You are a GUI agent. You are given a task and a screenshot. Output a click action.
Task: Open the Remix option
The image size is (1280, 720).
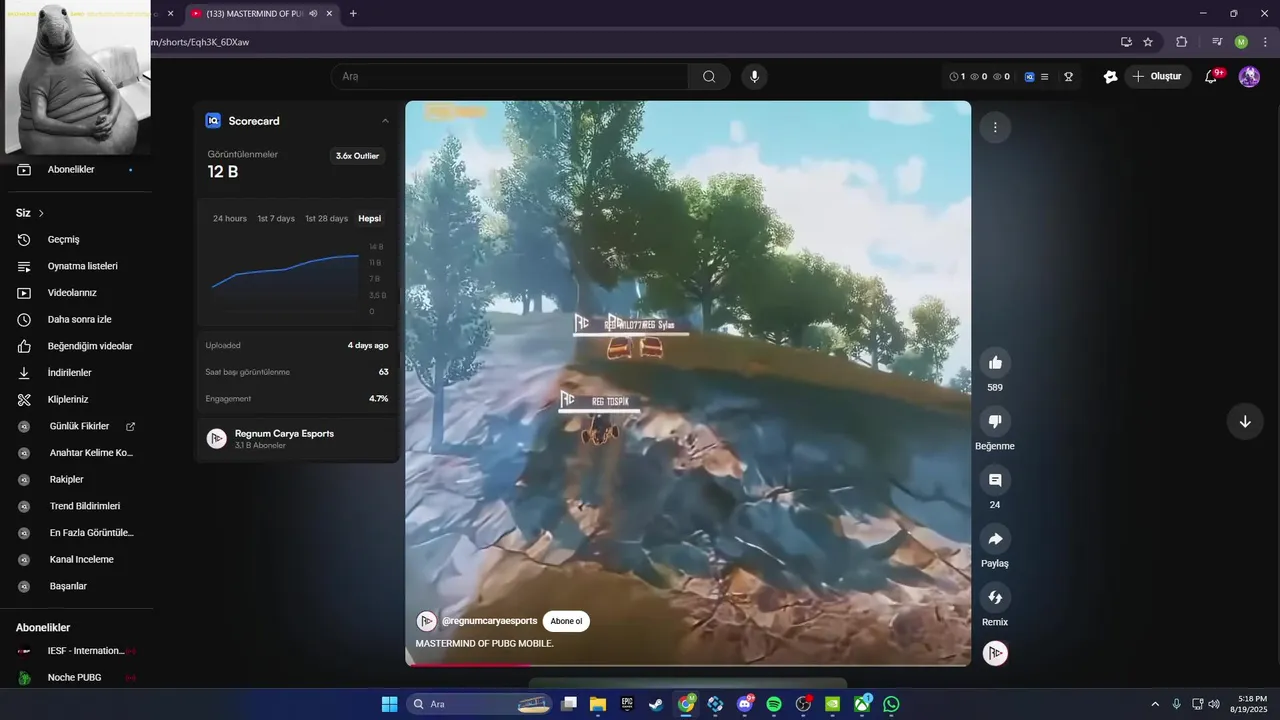pyautogui.click(x=995, y=598)
